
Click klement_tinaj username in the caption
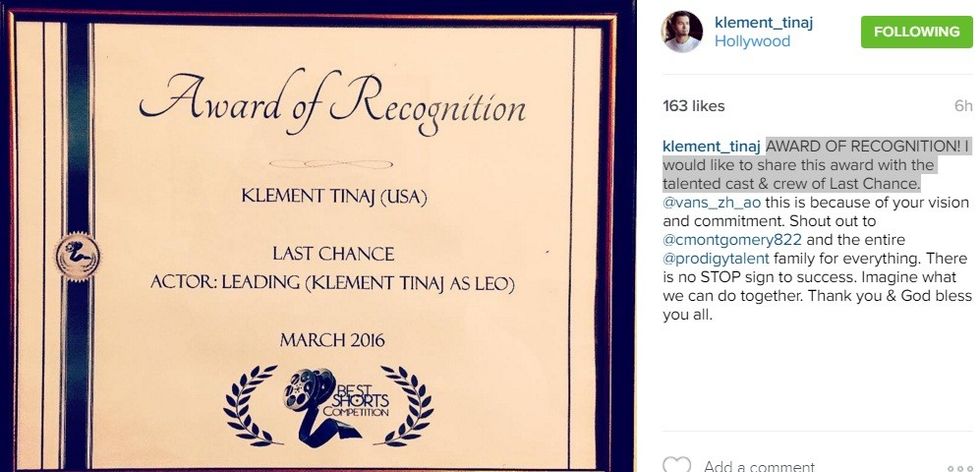tap(712, 145)
